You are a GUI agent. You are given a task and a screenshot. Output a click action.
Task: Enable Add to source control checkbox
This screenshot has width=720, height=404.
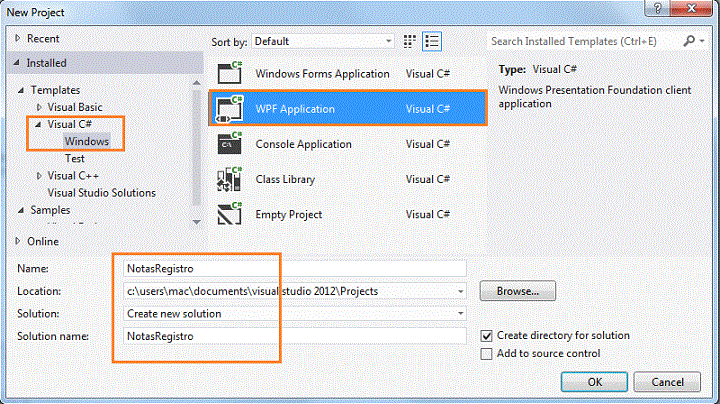coord(486,354)
